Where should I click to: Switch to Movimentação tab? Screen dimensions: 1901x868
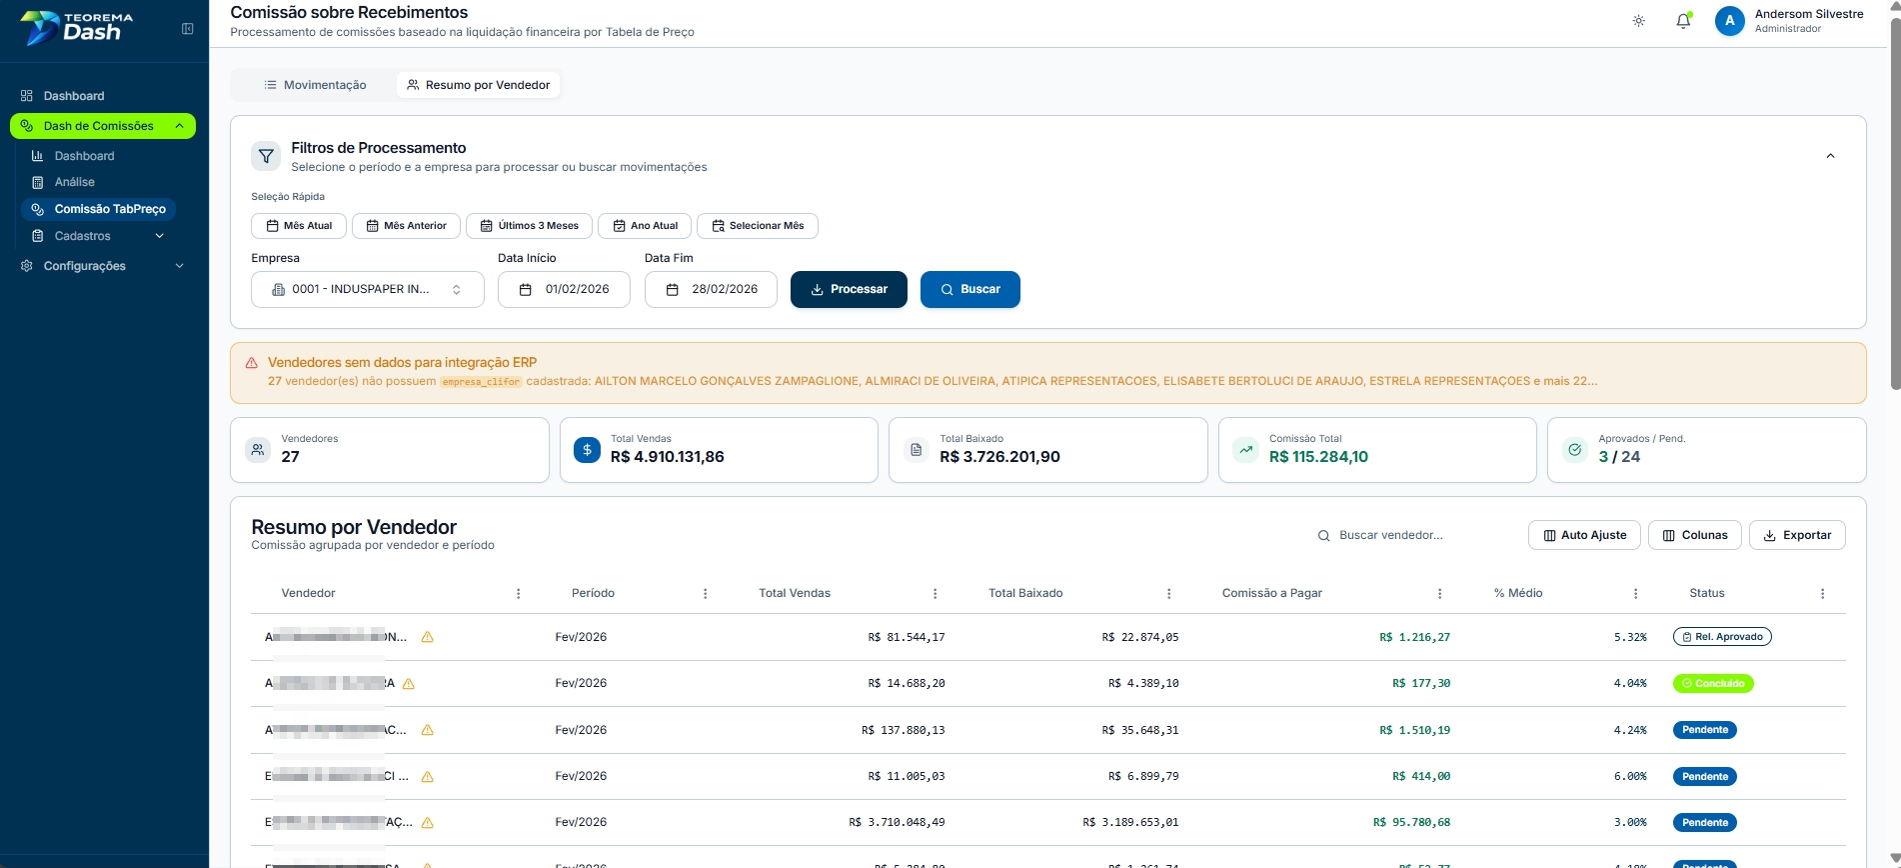[315, 85]
